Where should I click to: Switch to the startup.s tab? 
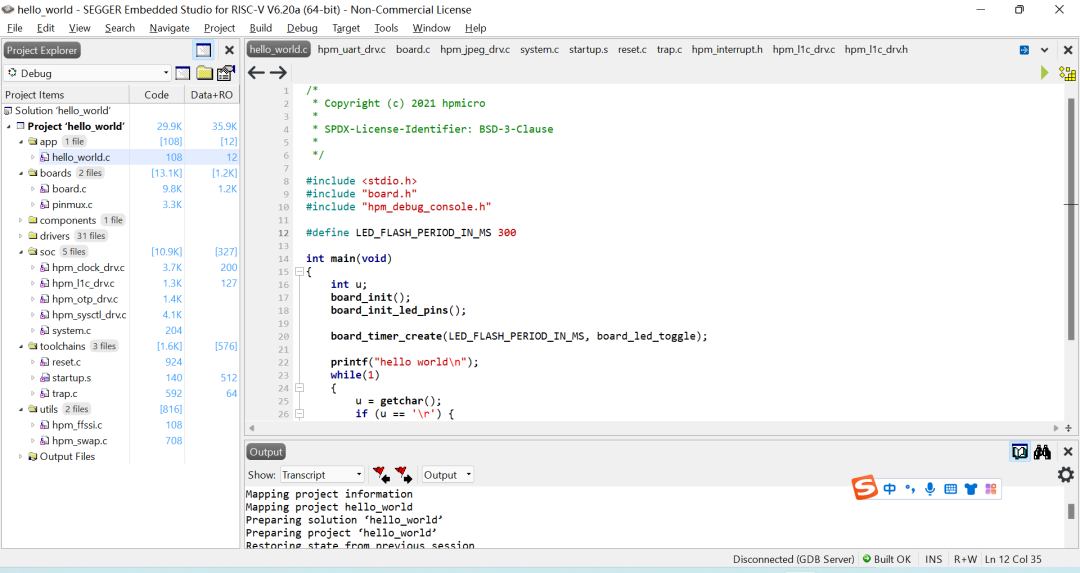(588, 49)
